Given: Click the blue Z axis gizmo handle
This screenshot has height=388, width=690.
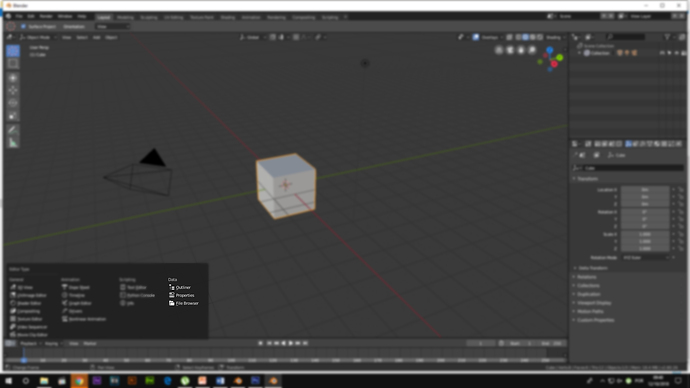Looking at the screenshot, I should click(550, 51).
